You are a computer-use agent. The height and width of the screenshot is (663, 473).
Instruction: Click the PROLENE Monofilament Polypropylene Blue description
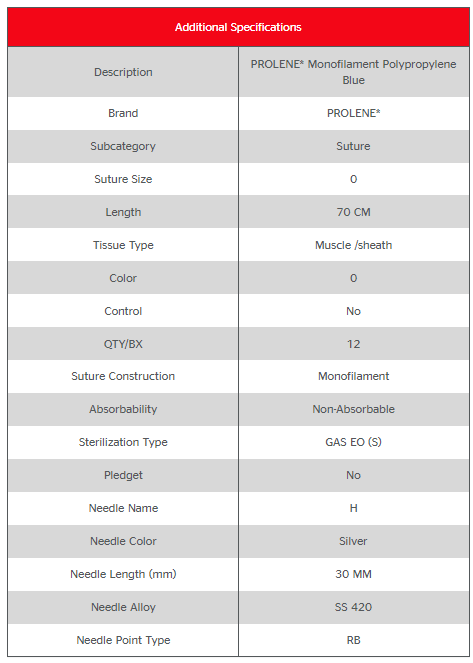coord(353,72)
